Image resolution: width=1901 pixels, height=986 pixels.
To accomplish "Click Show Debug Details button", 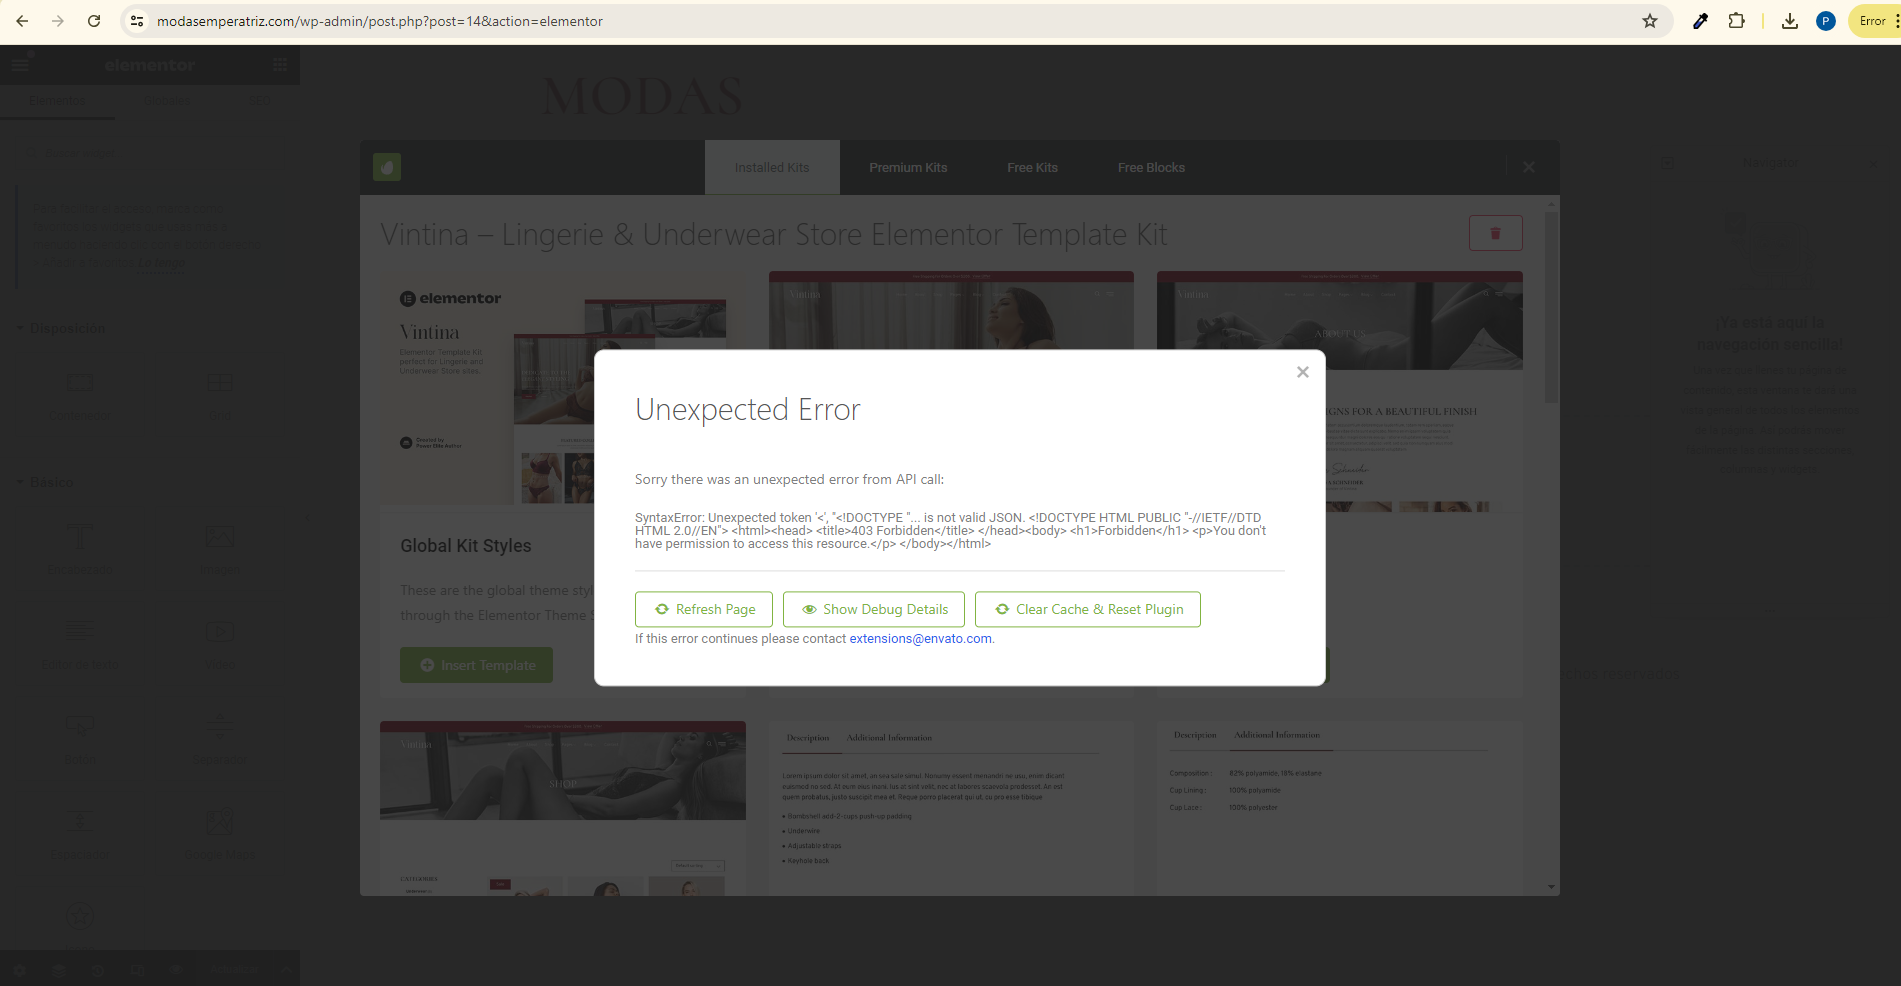I will (874, 609).
